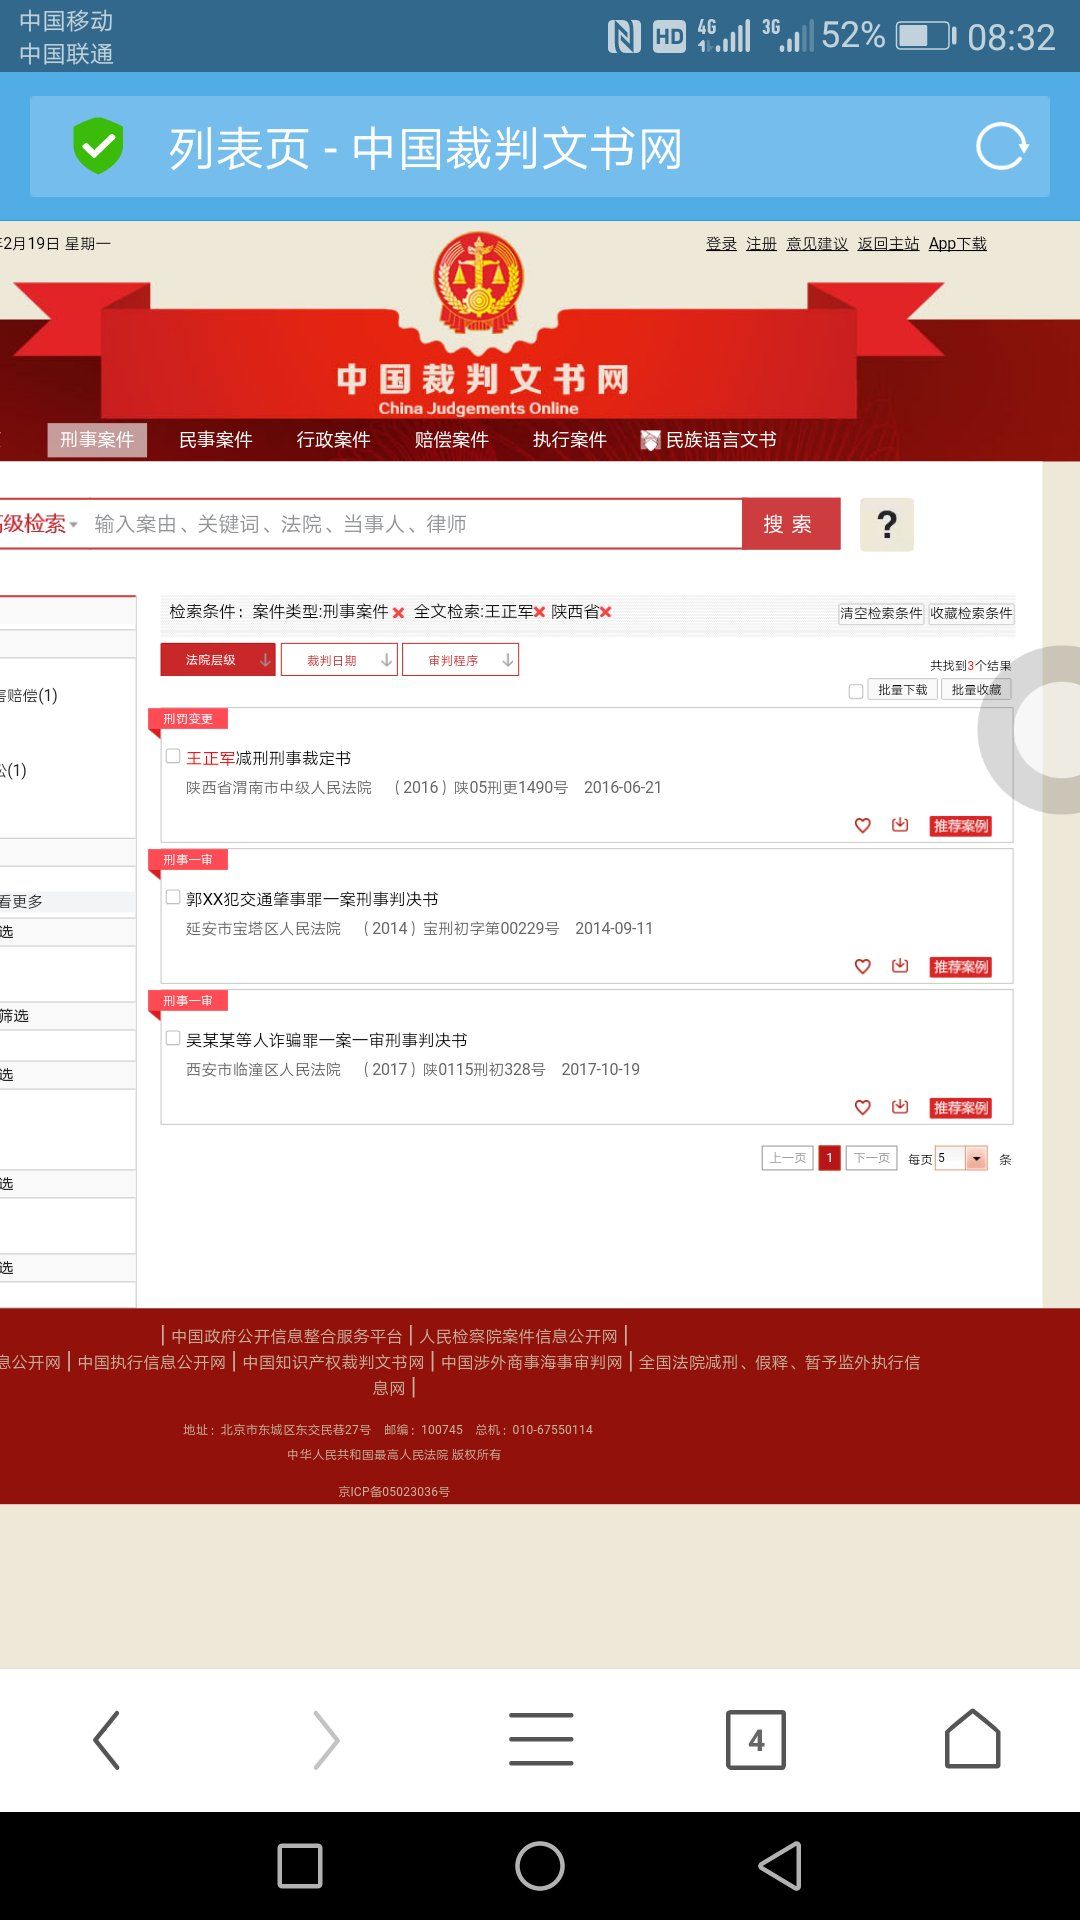Check the select-all box beside 批量下载
Viewport: 1080px width, 1920px height.
856,691
